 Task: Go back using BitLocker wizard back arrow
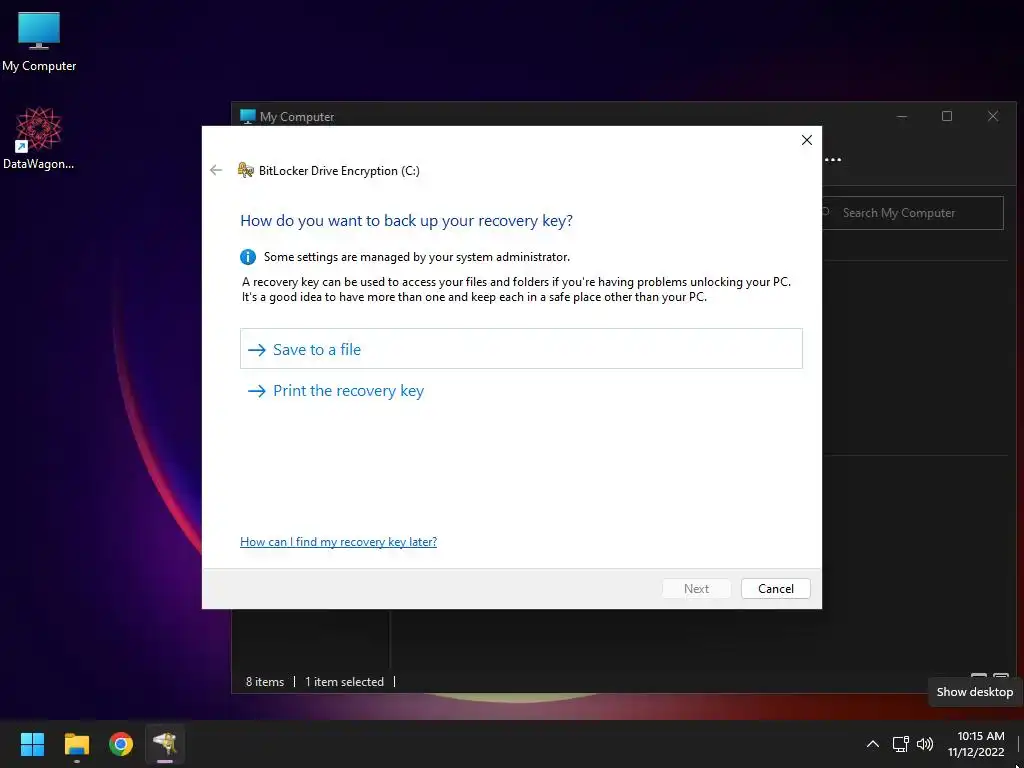216,170
